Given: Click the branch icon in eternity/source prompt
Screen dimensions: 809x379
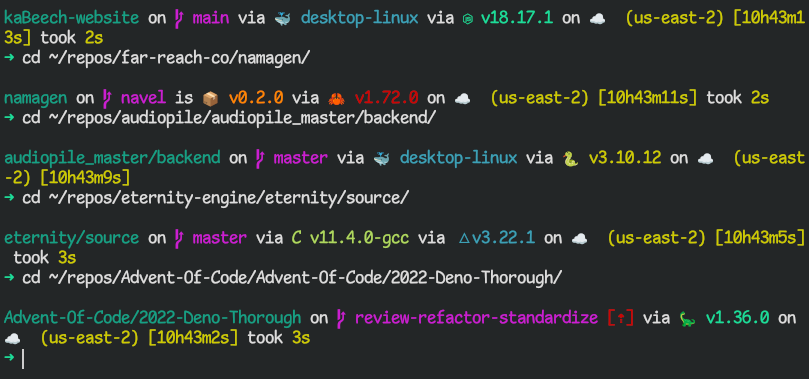Looking at the screenshot, I should tap(180, 238).
